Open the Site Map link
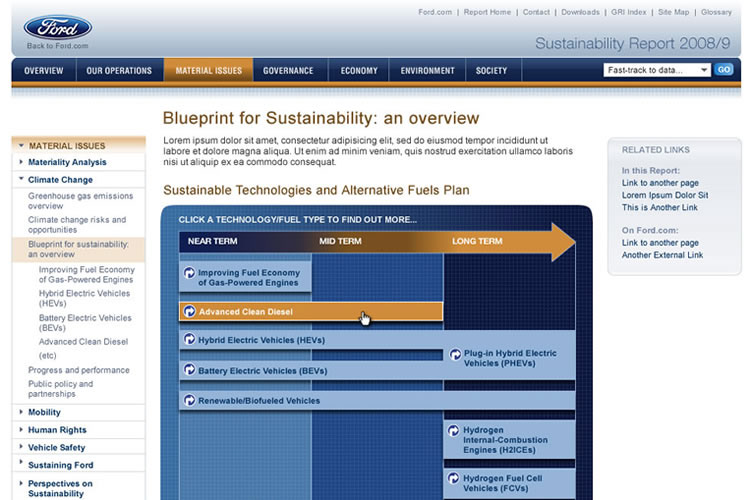This screenshot has width=750, height=500. (673, 12)
